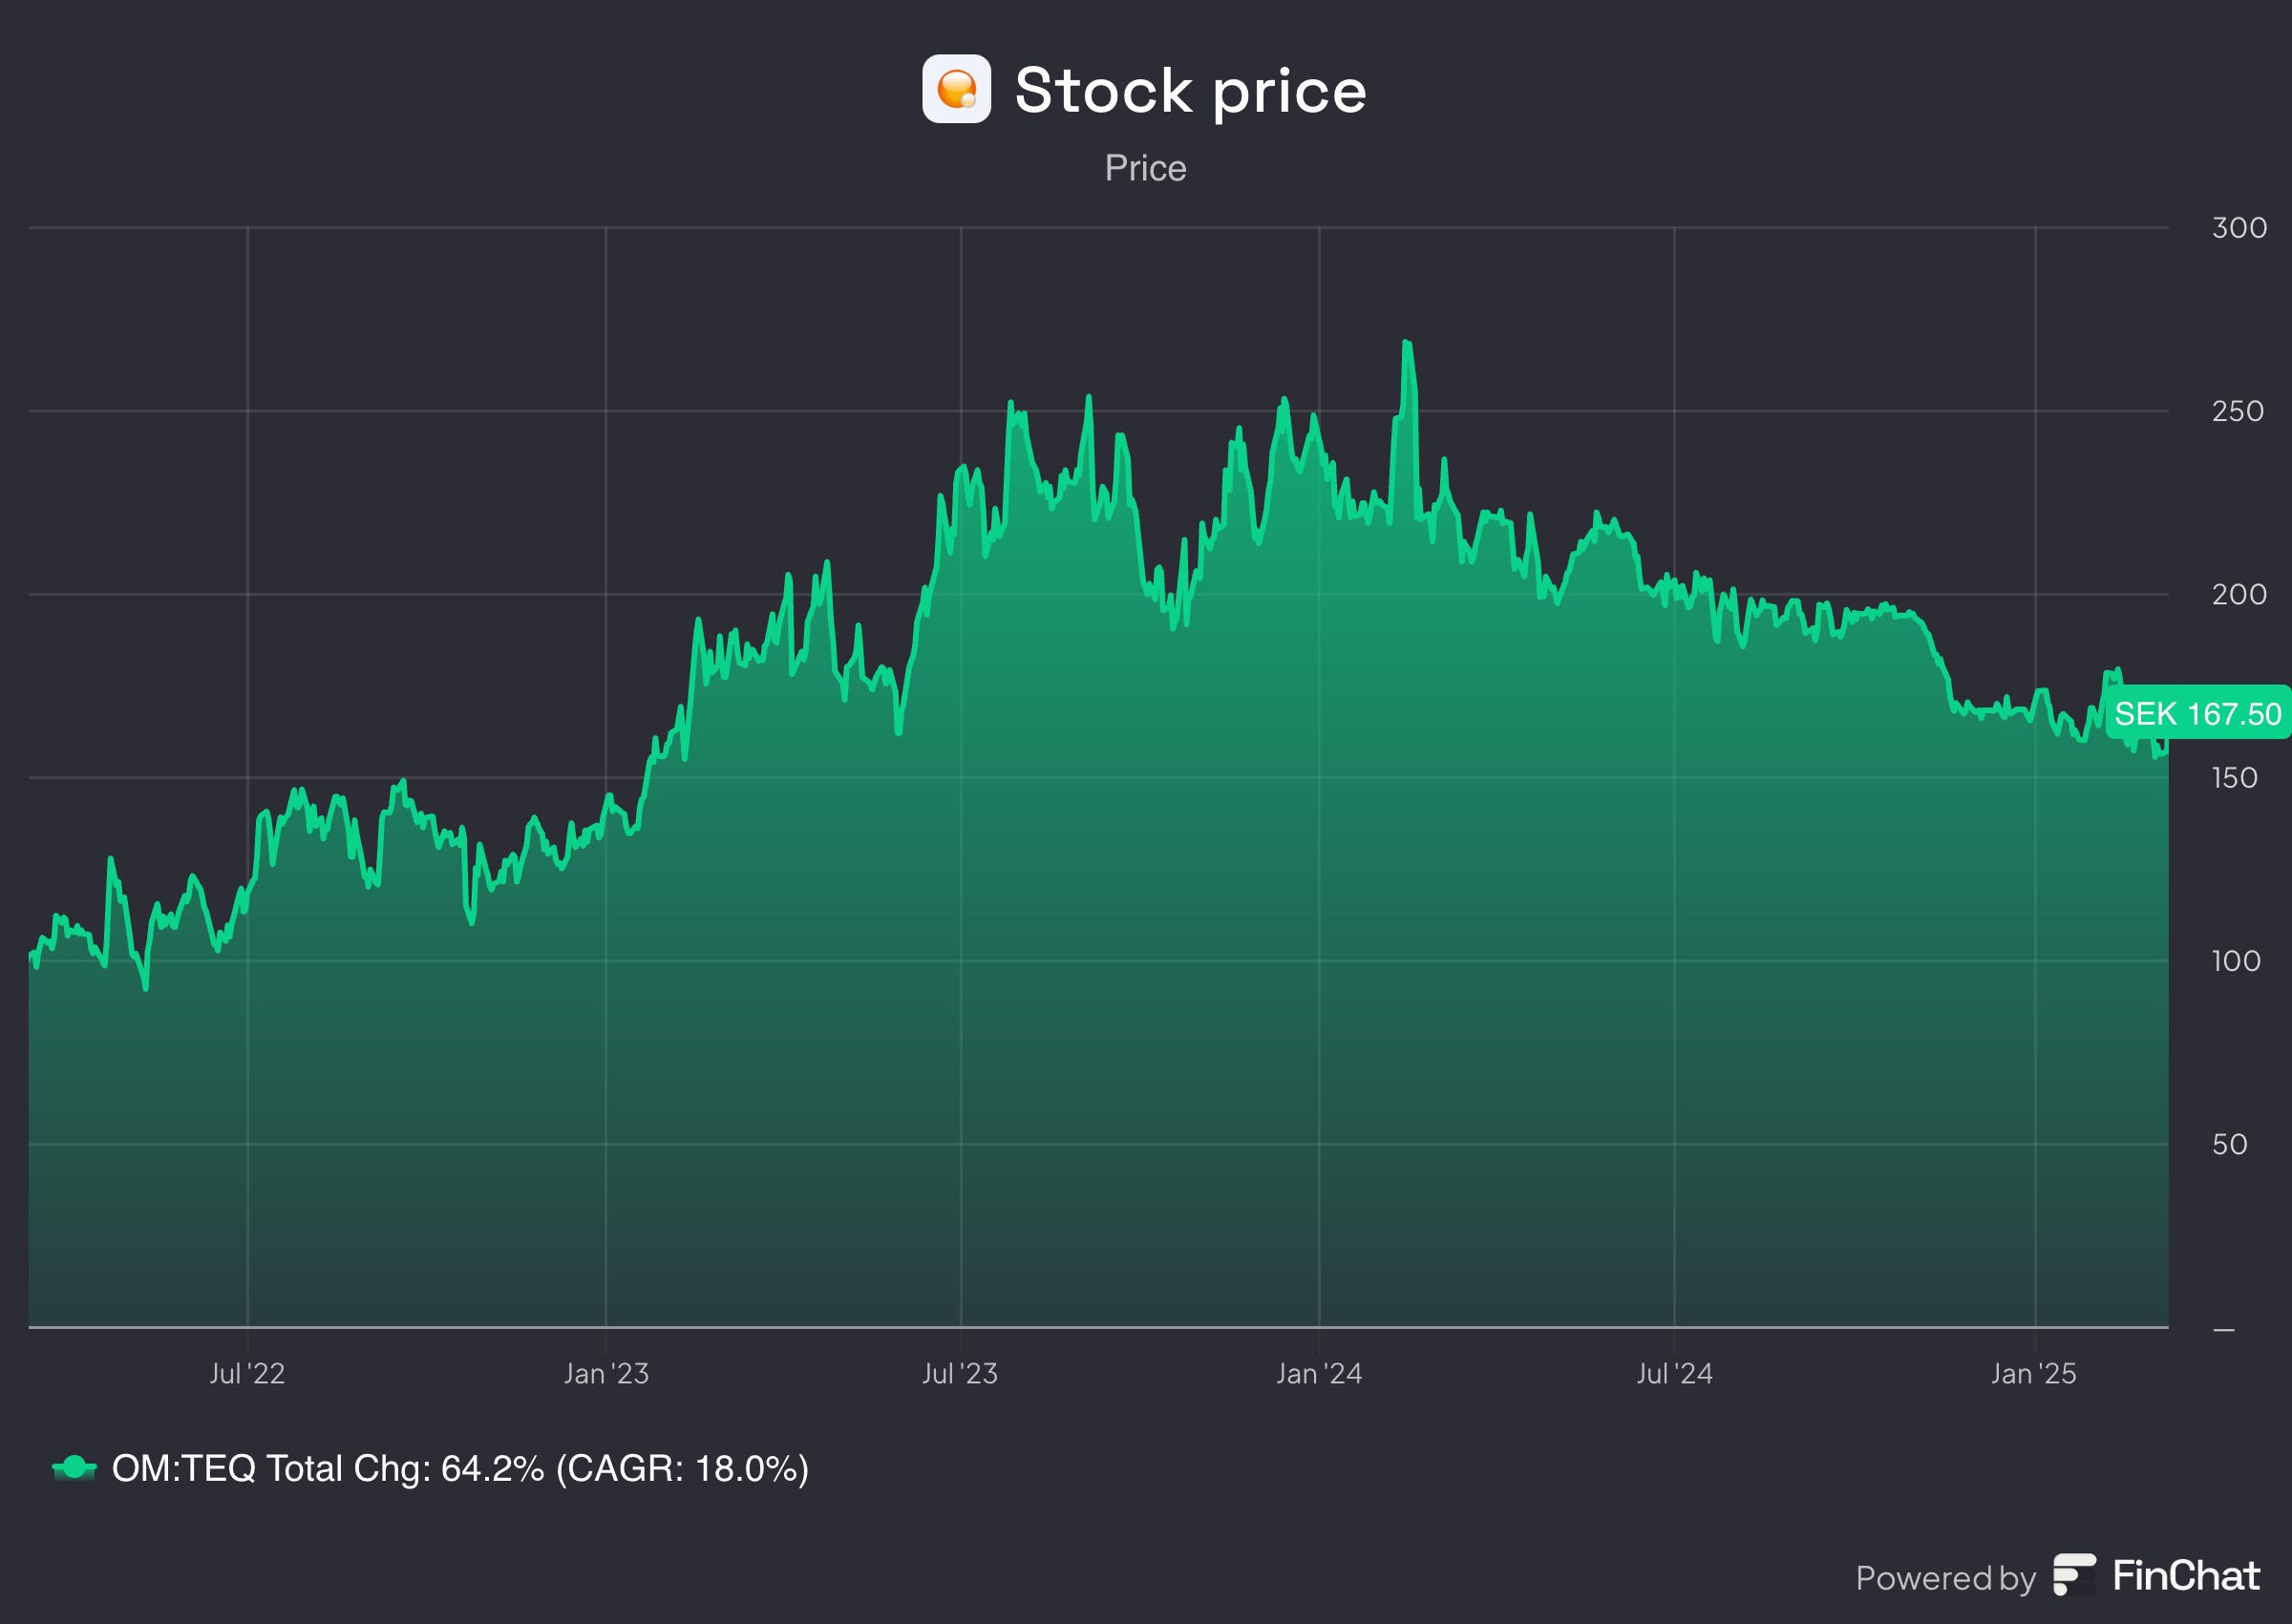
Task: Click the orange company logo icon
Action: [x=956, y=89]
